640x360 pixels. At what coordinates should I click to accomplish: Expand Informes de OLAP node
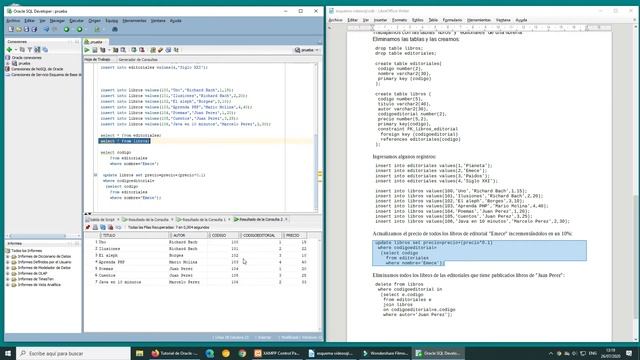pos(8,273)
